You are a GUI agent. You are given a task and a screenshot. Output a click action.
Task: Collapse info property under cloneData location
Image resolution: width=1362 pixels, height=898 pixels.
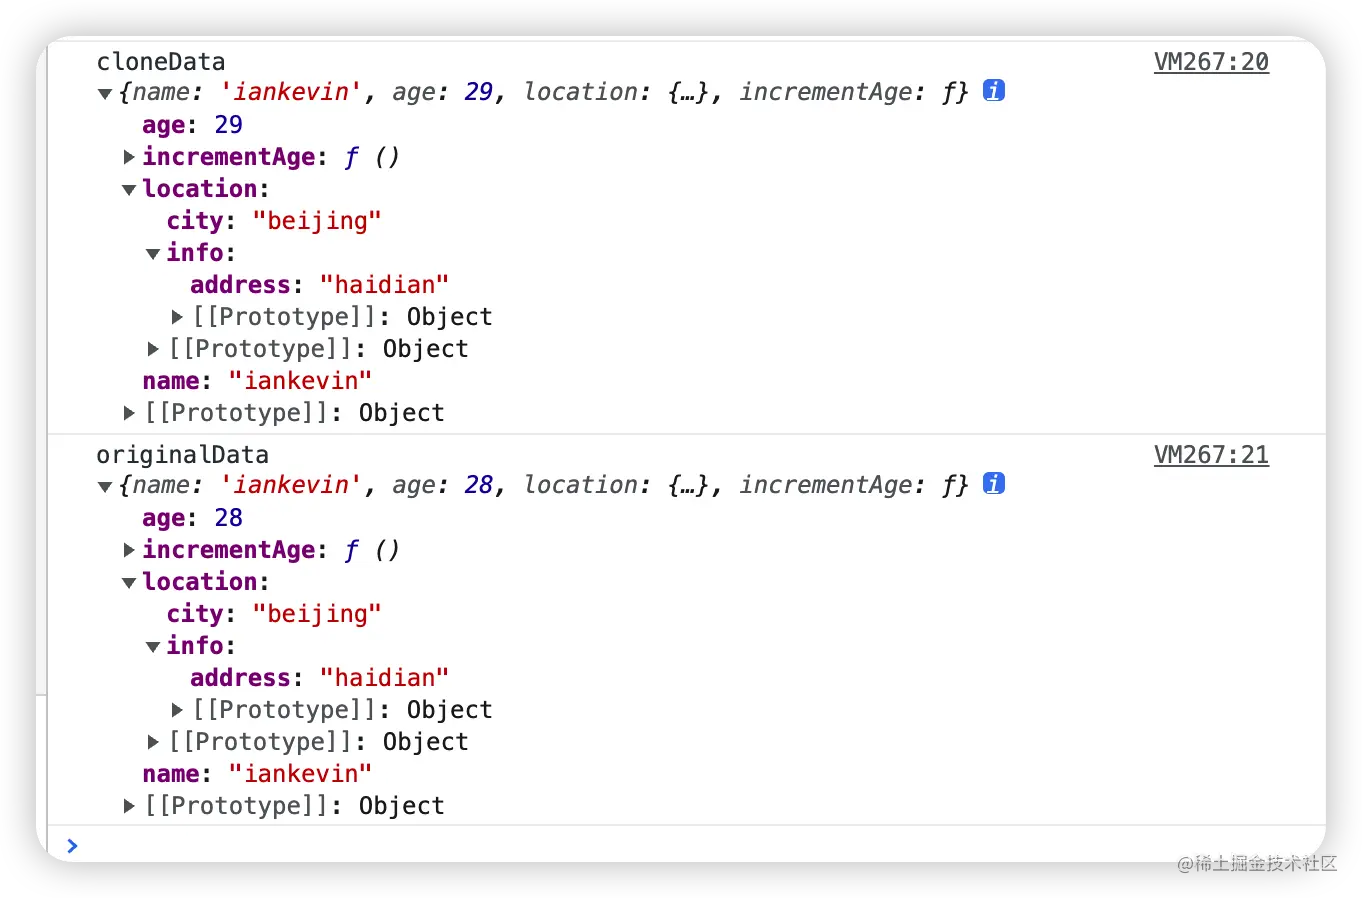click(x=153, y=253)
